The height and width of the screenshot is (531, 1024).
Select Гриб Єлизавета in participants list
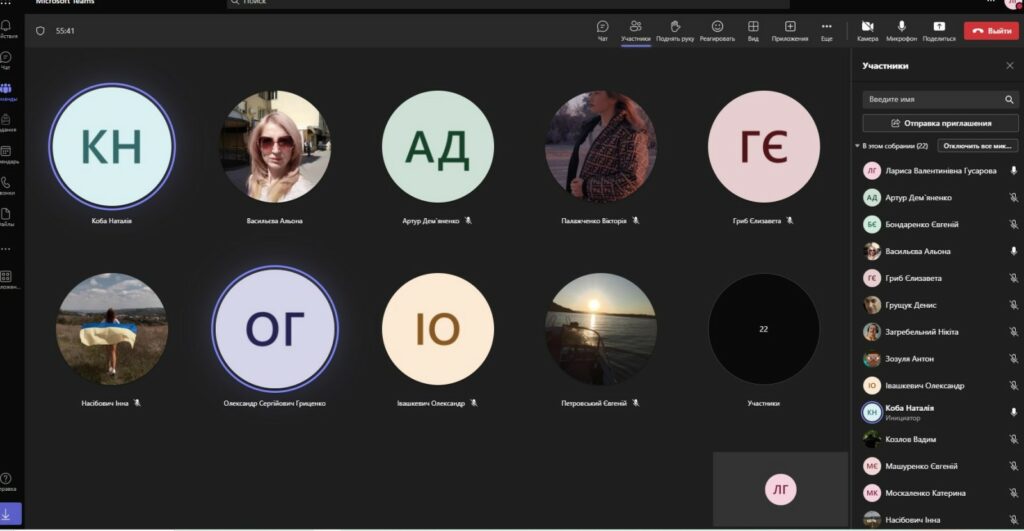(x=939, y=278)
